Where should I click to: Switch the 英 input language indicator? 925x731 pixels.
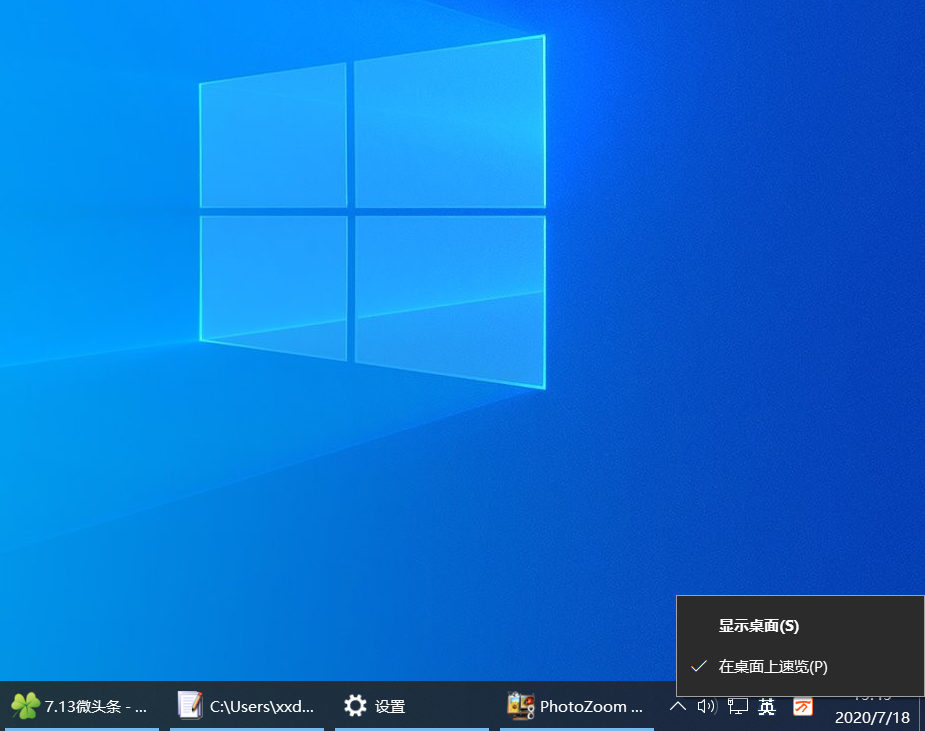[767, 706]
